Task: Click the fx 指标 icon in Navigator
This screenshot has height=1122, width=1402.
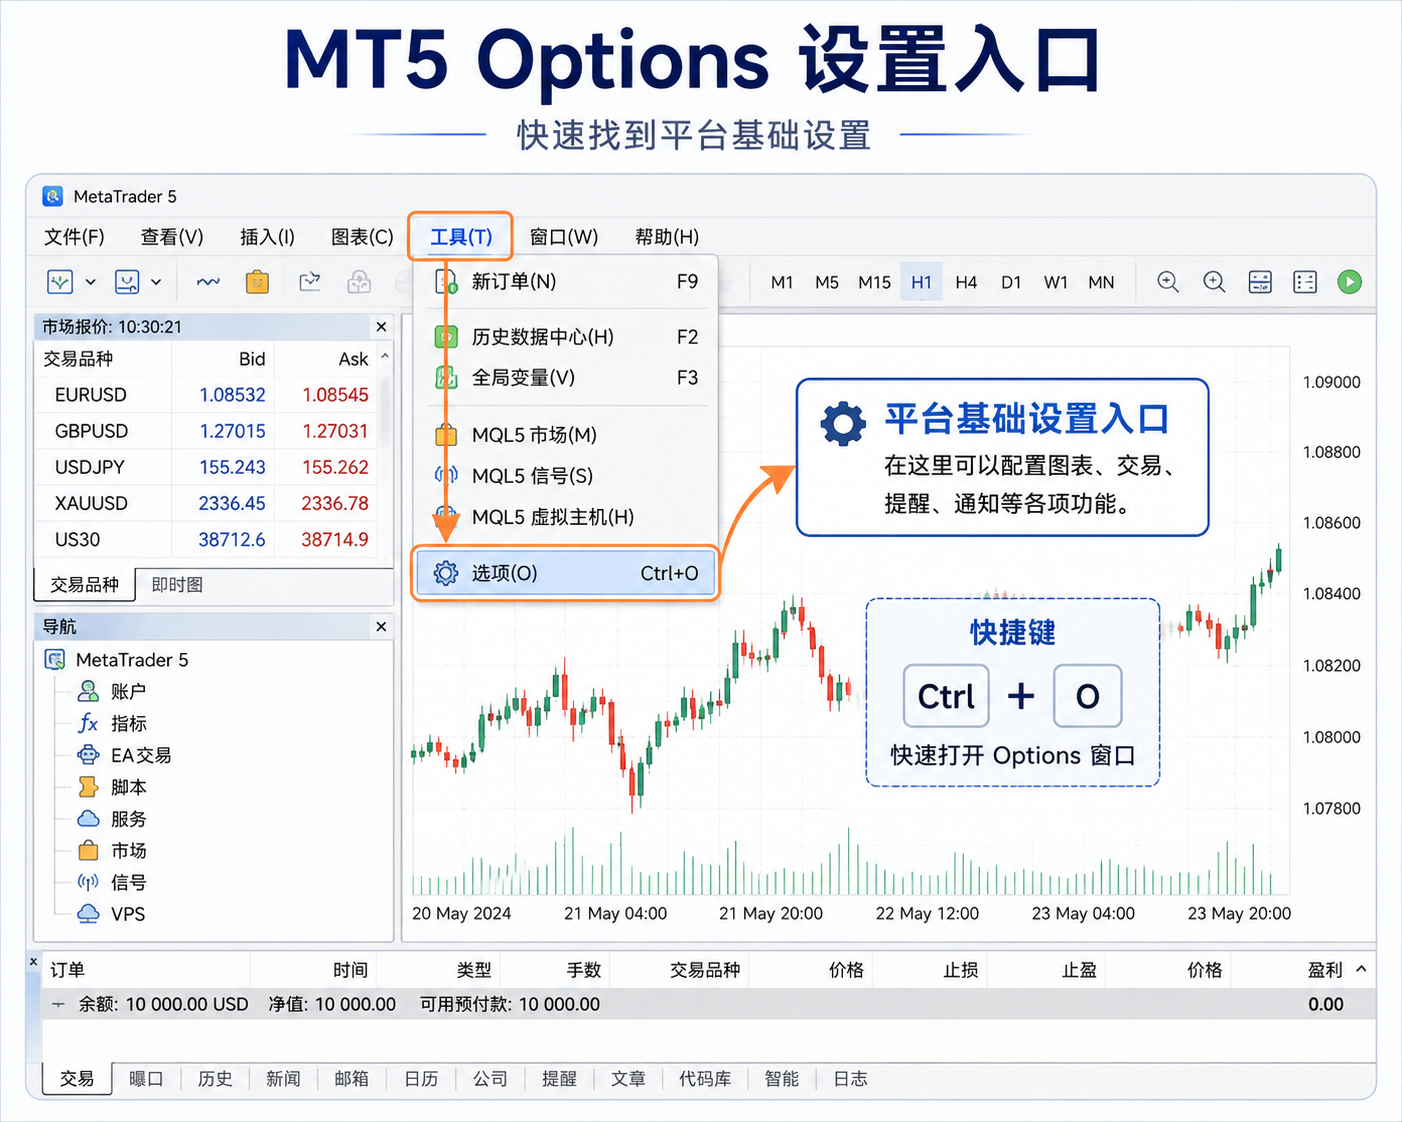Action: click(88, 723)
